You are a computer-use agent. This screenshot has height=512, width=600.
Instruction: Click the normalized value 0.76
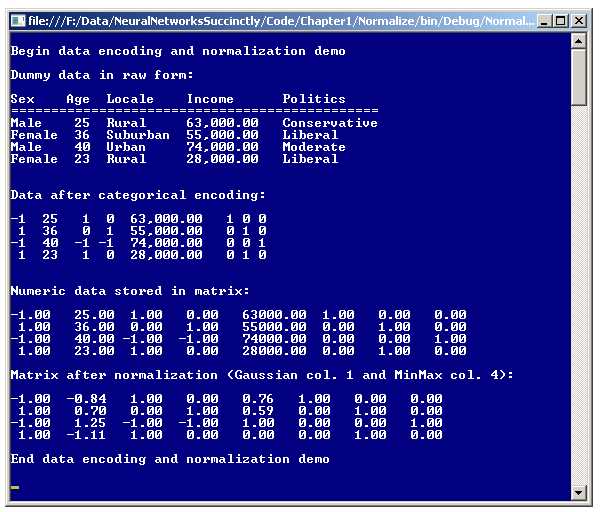click(x=258, y=399)
